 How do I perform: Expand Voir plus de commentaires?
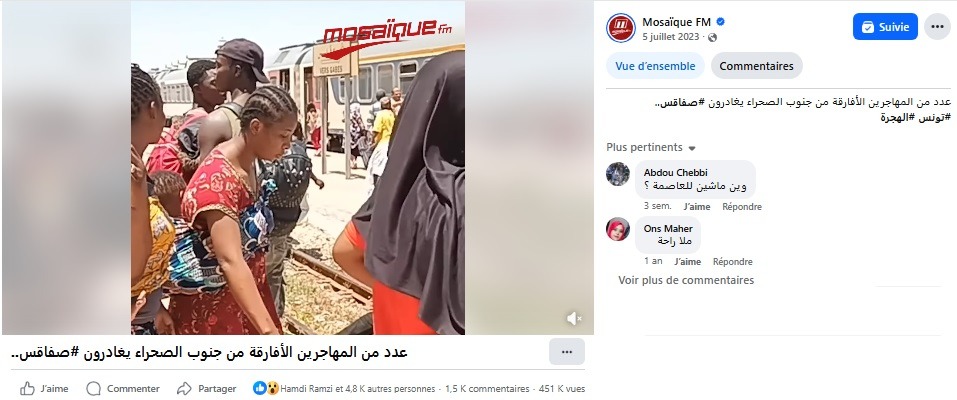tap(686, 280)
